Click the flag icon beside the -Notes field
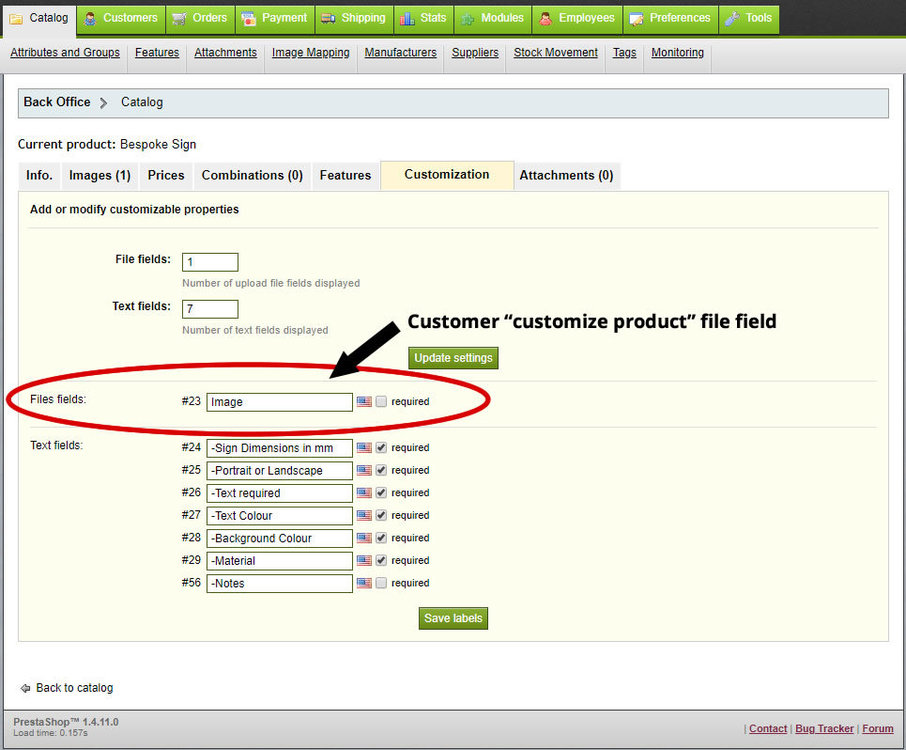Viewport: 906px width, 750px height. (364, 583)
